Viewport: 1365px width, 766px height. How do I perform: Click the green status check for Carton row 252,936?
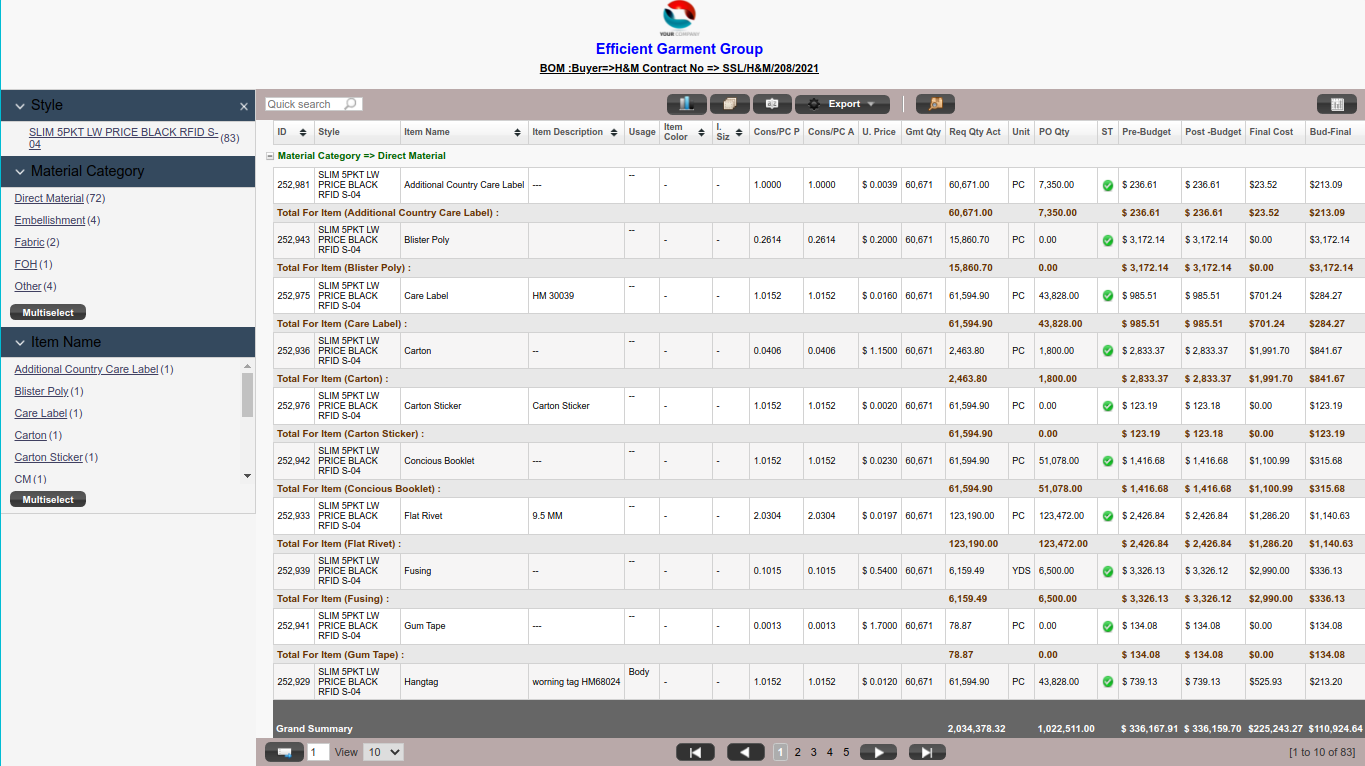point(1108,351)
